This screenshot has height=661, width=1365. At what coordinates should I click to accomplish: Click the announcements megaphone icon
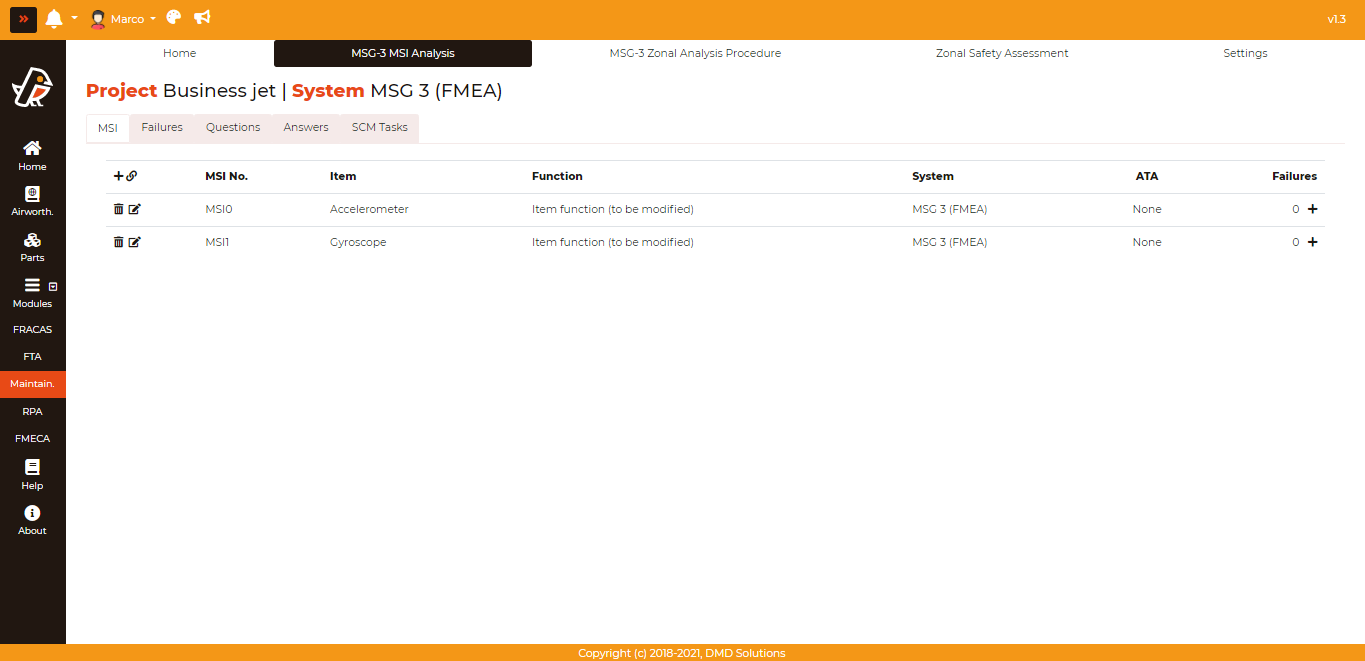pyautogui.click(x=202, y=18)
